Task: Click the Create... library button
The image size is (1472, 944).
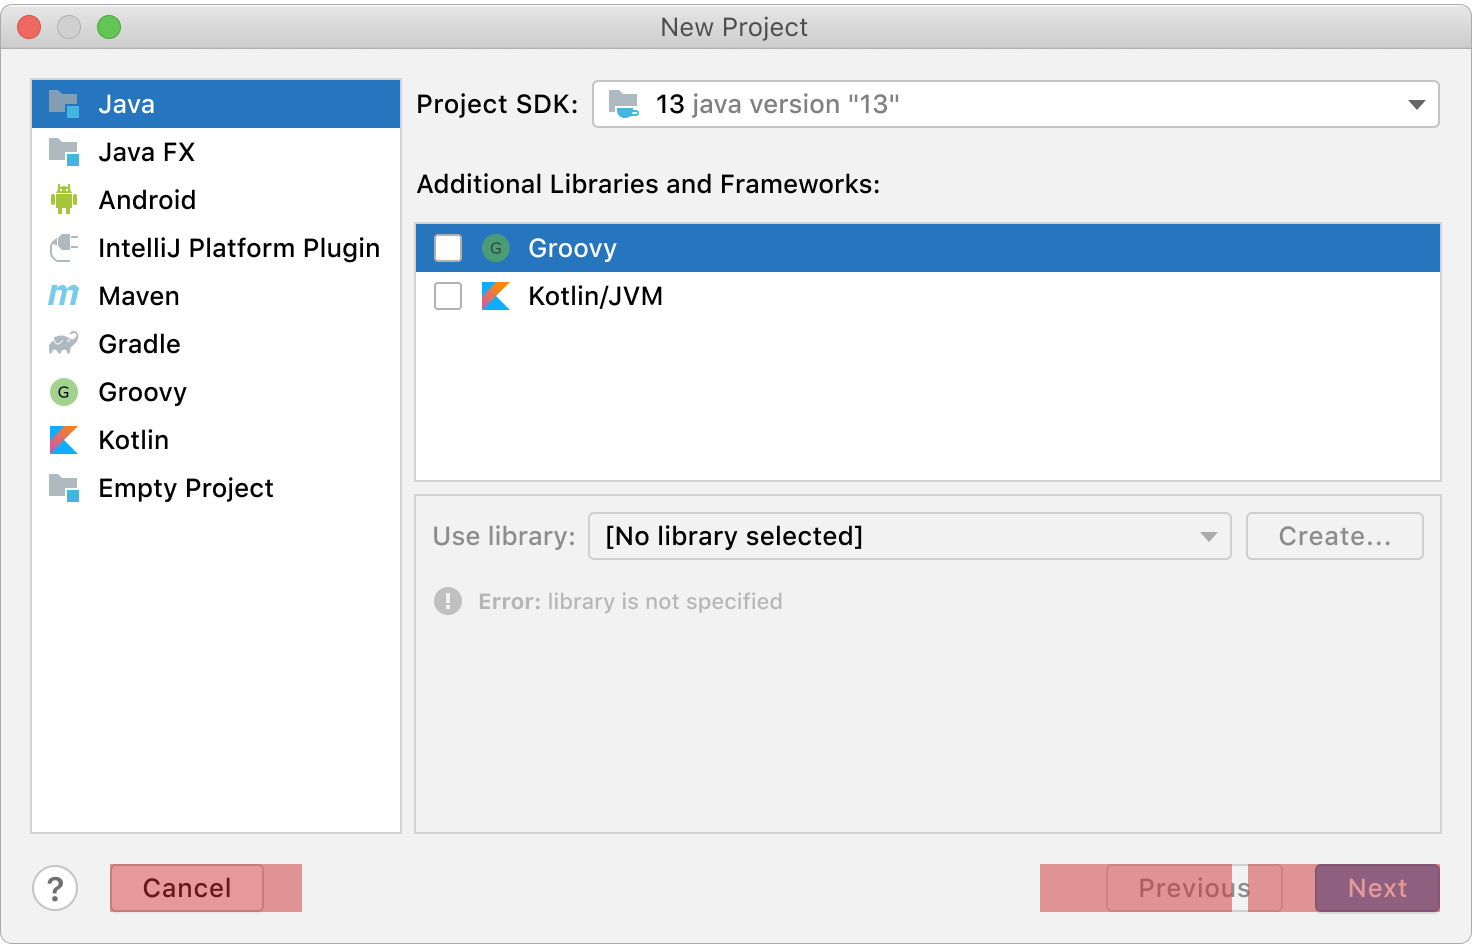Action: [1334, 536]
